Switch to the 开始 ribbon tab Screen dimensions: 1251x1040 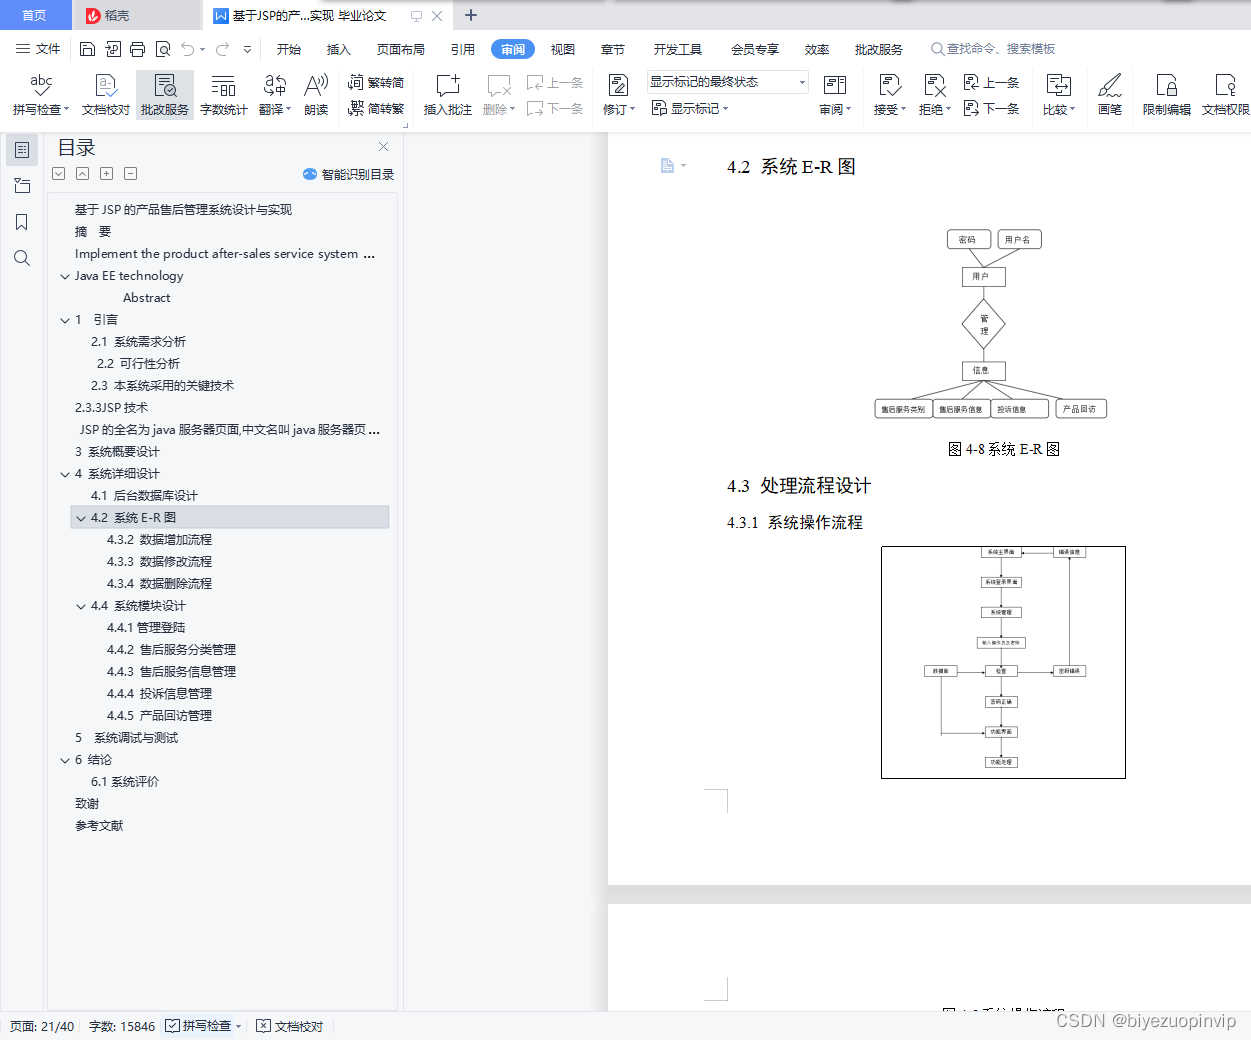pyautogui.click(x=289, y=49)
